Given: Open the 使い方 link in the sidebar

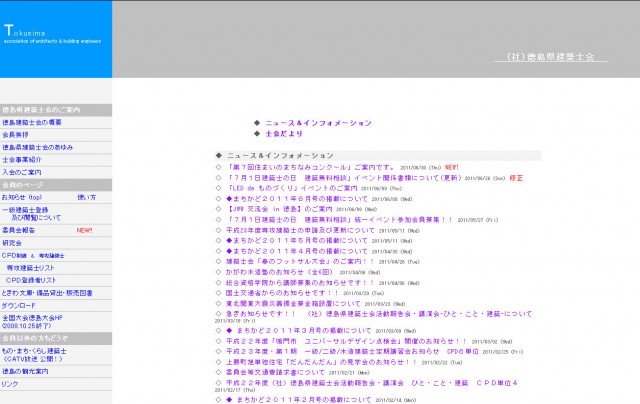Looking at the screenshot, I should [87, 197].
